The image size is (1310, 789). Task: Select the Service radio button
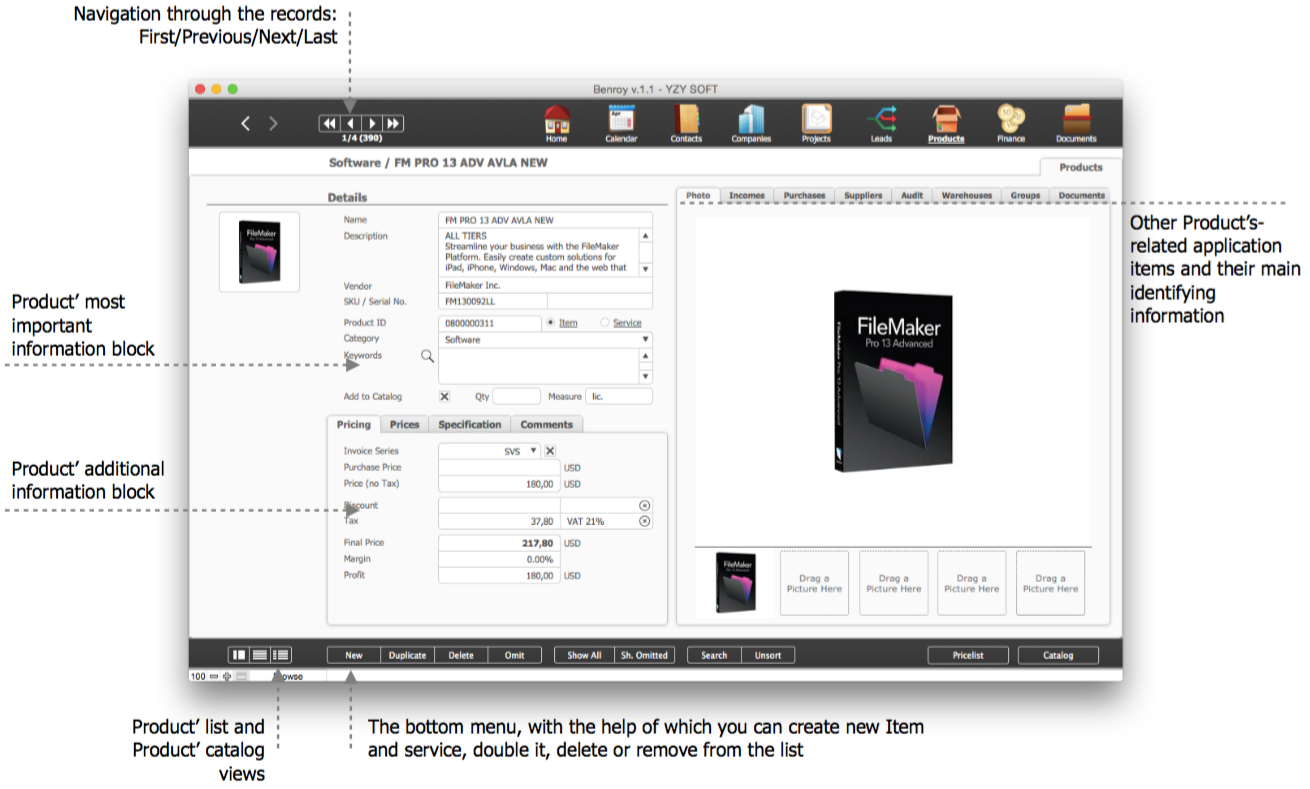605,323
